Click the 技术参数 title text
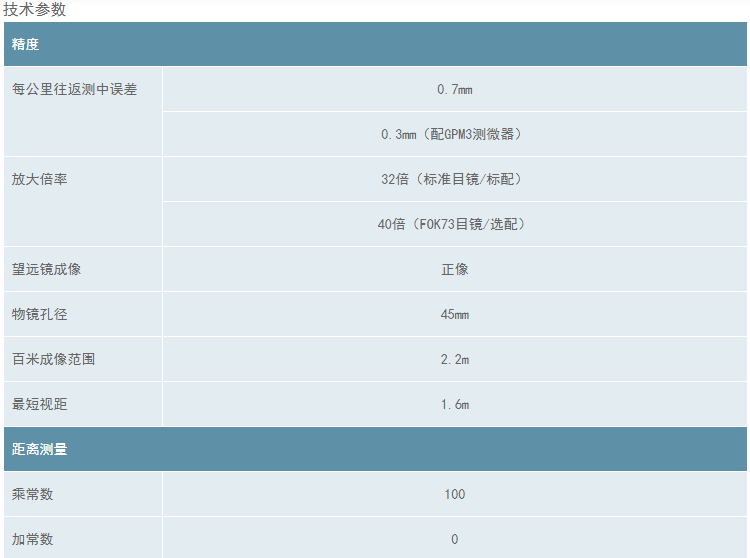The image size is (750, 558). tap(35, 10)
